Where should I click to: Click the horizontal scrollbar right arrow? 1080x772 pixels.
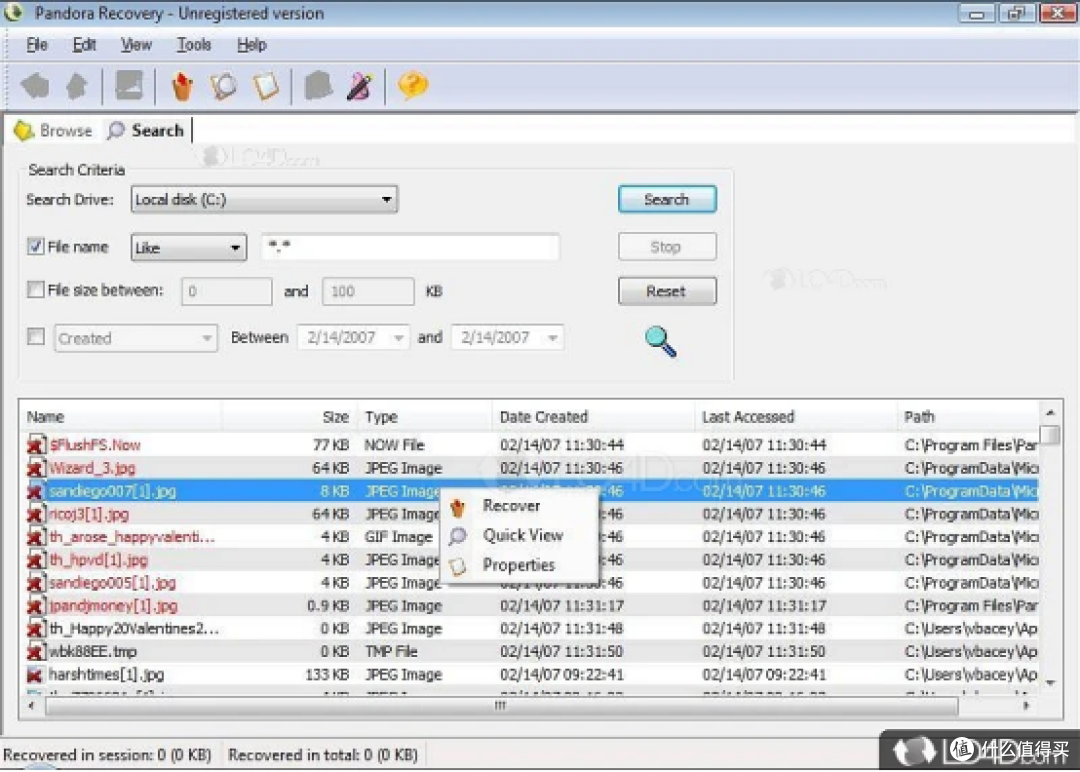click(1026, 705)
